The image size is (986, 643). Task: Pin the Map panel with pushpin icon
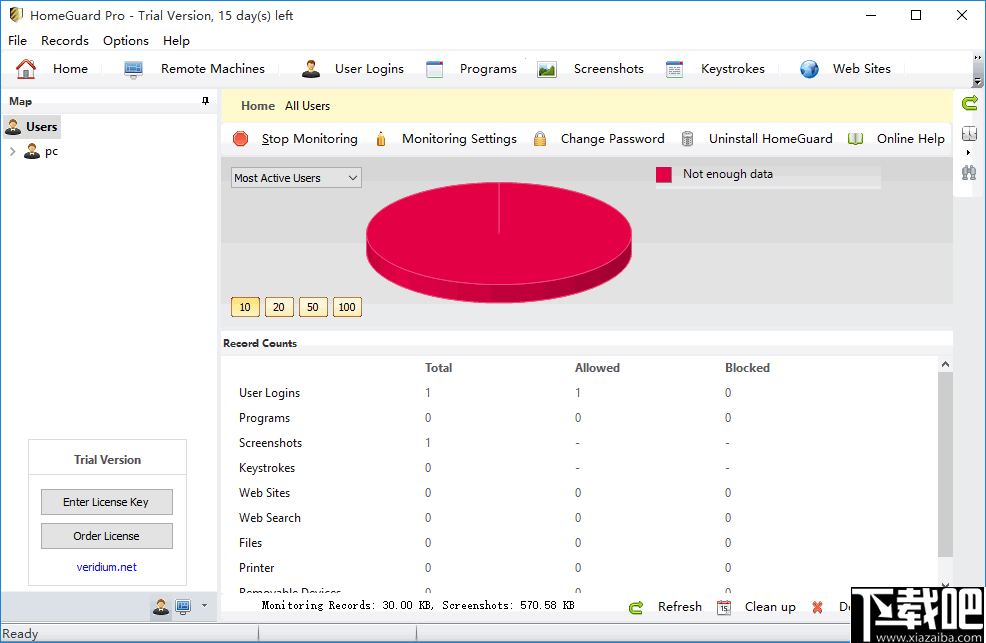pos(205,101)
